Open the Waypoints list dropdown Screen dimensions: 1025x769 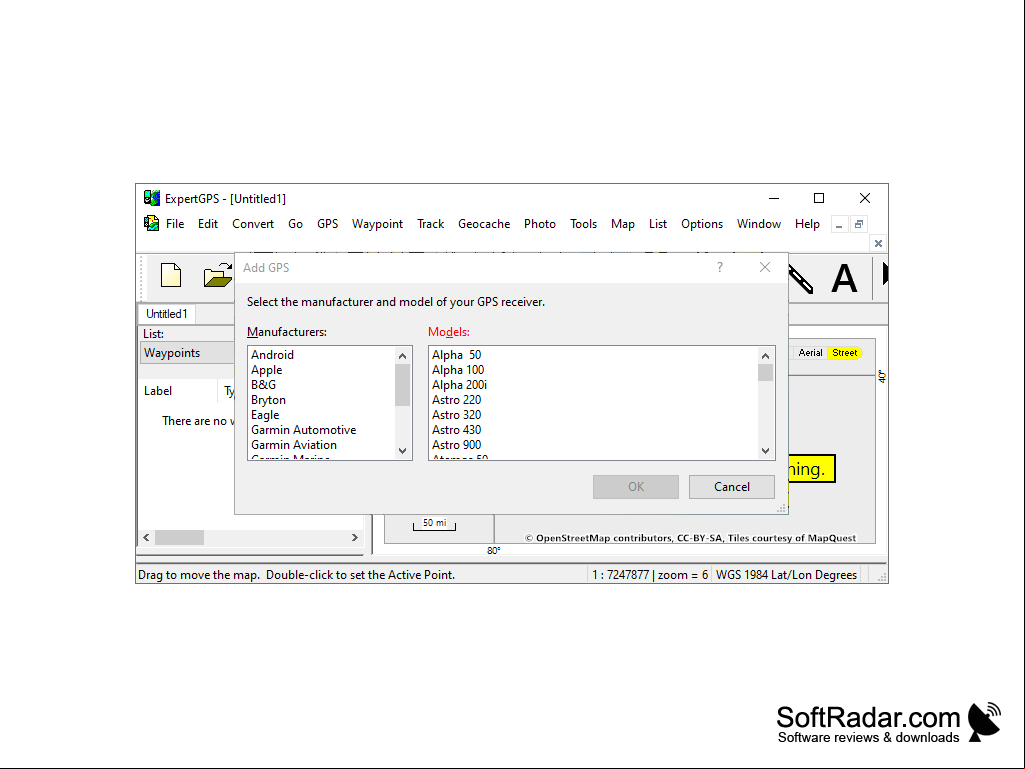(x=188, y=353)
